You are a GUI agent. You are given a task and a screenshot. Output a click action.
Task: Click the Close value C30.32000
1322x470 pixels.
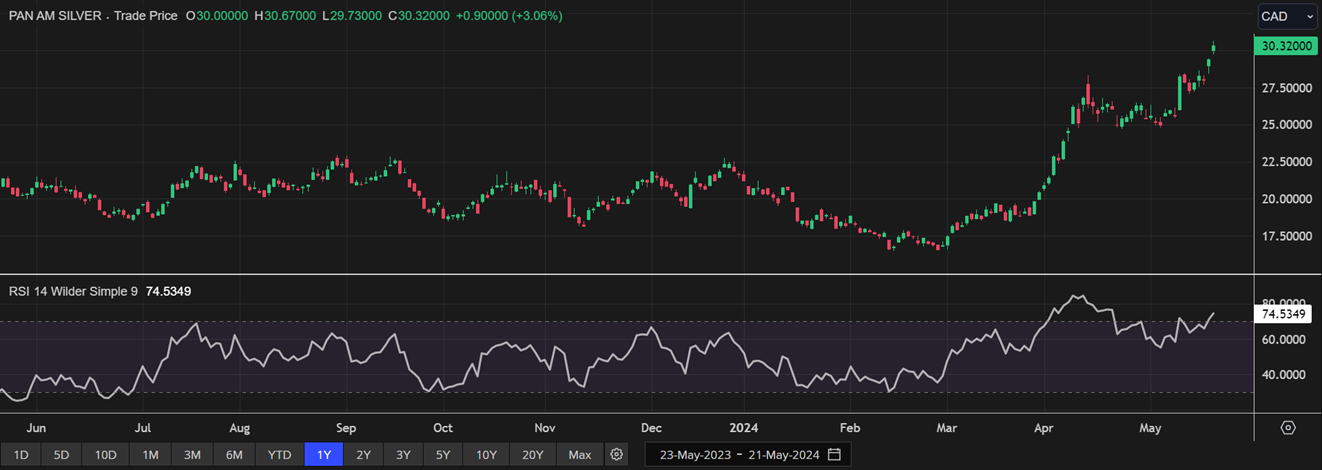coord(420,16)
